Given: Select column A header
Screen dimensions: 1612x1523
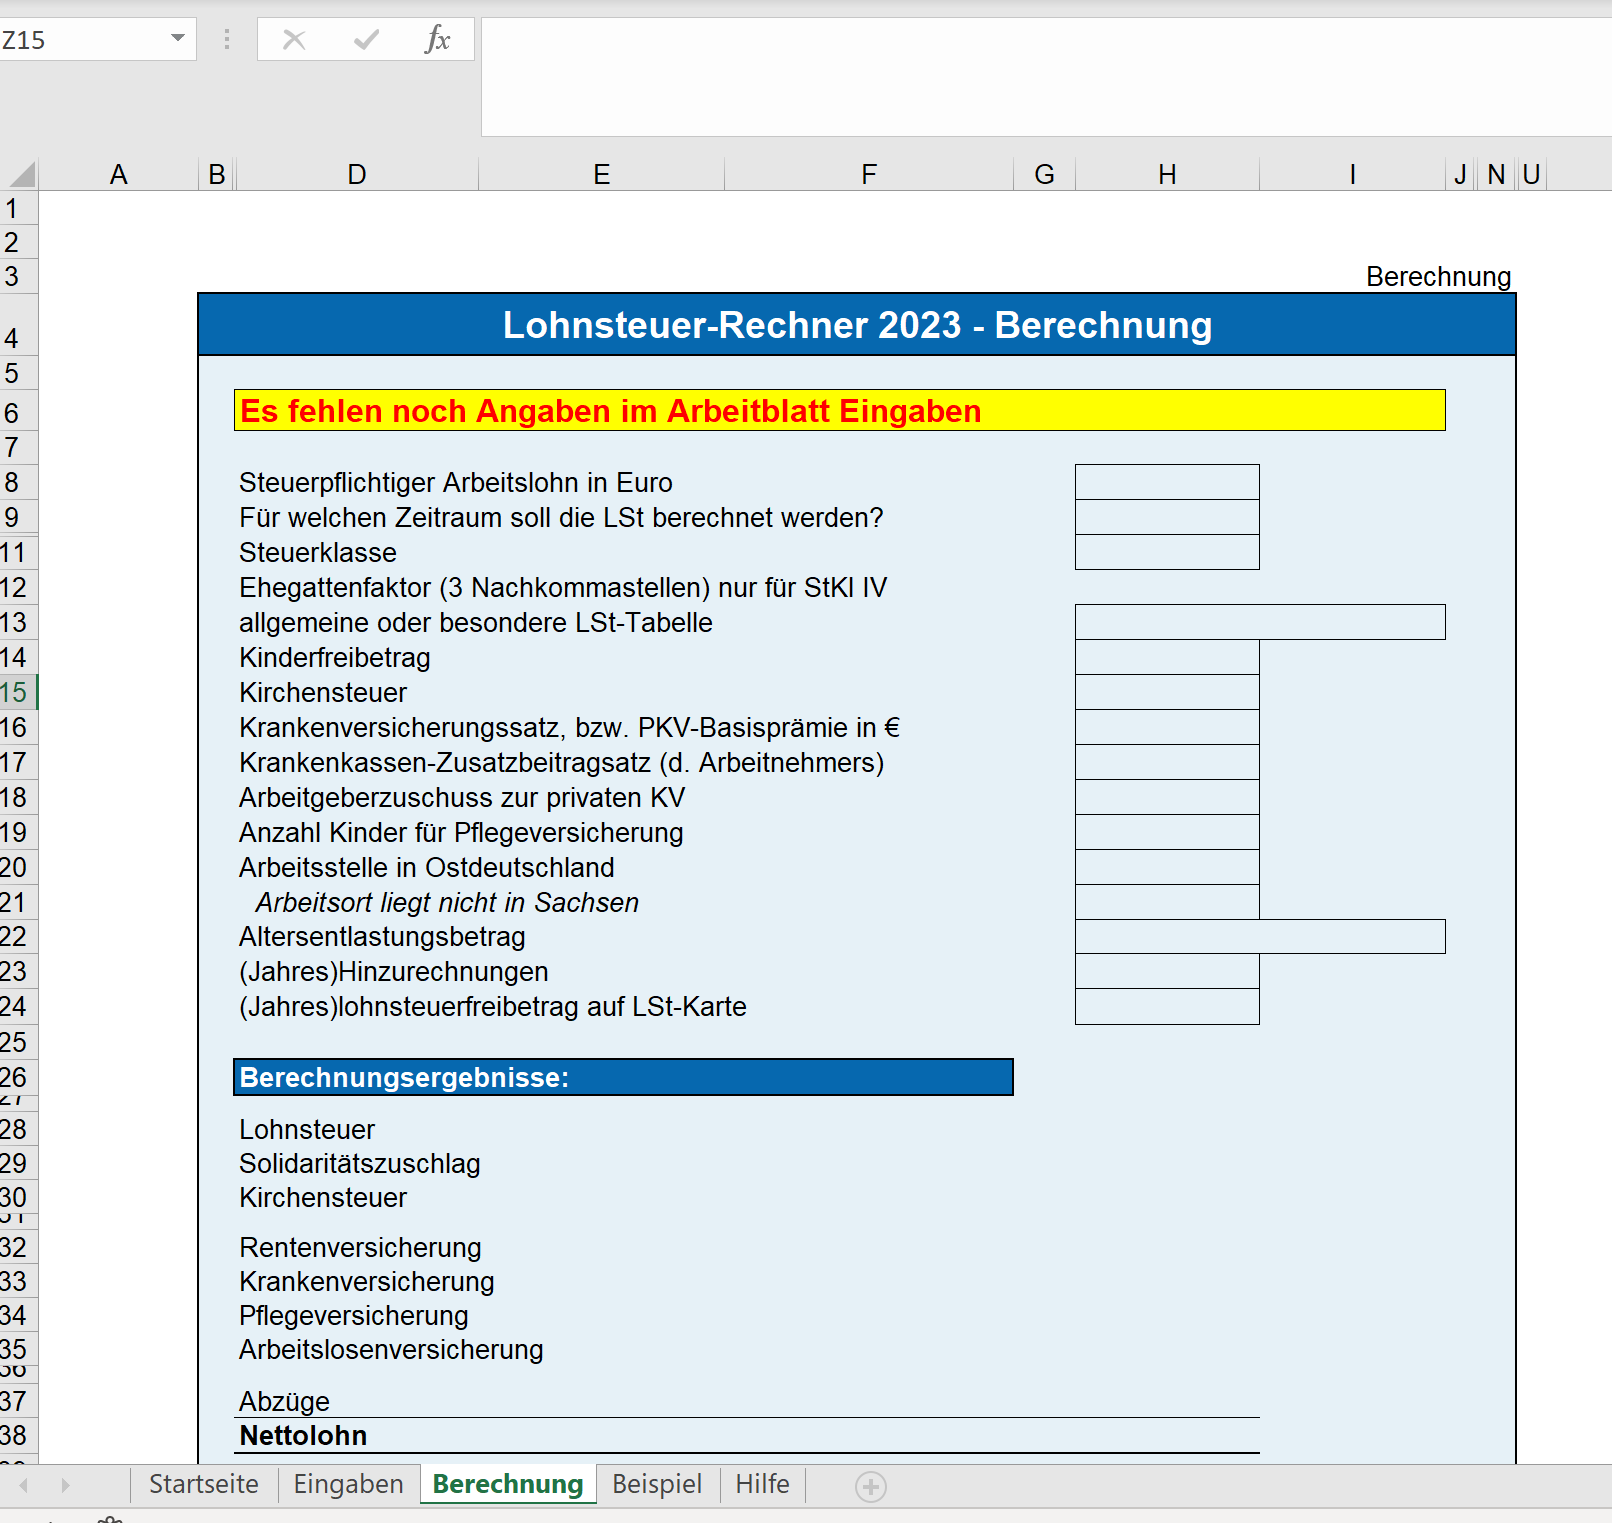Looking at the screenshot, I should tap(119, 174).
